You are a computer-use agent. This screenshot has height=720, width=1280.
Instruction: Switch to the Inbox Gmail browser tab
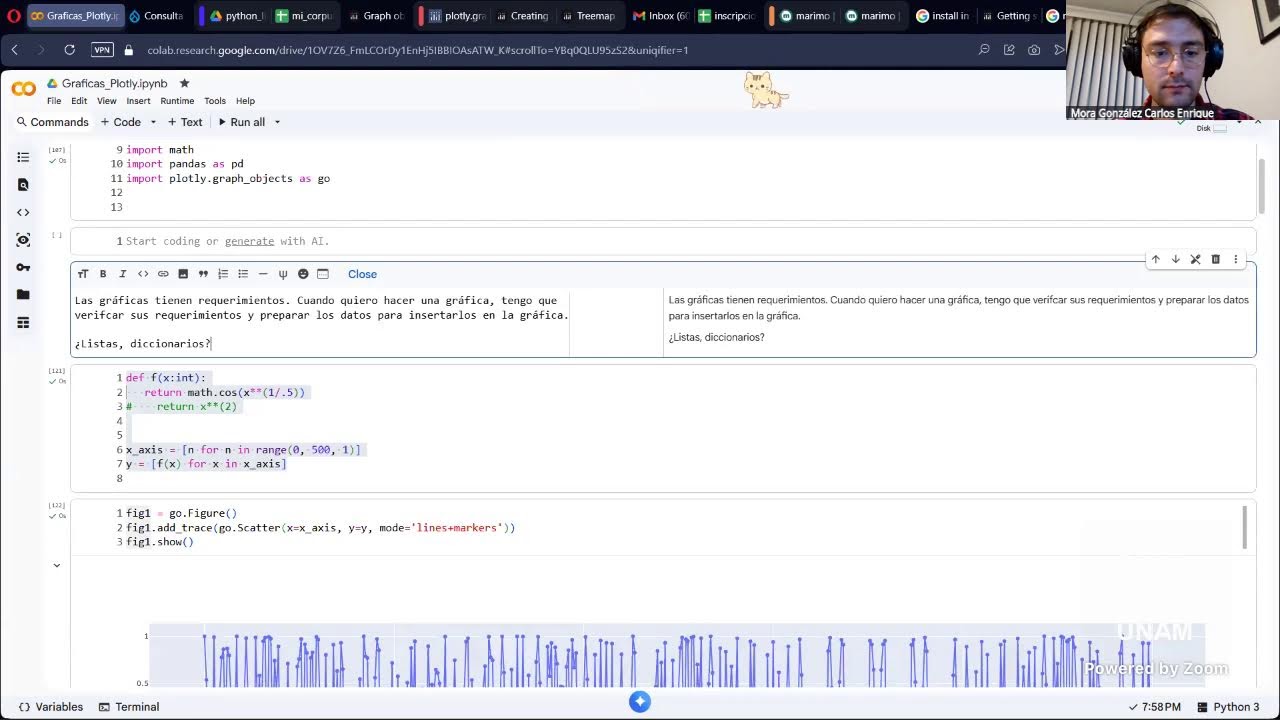pyautogui.click(x=660, y=16)
